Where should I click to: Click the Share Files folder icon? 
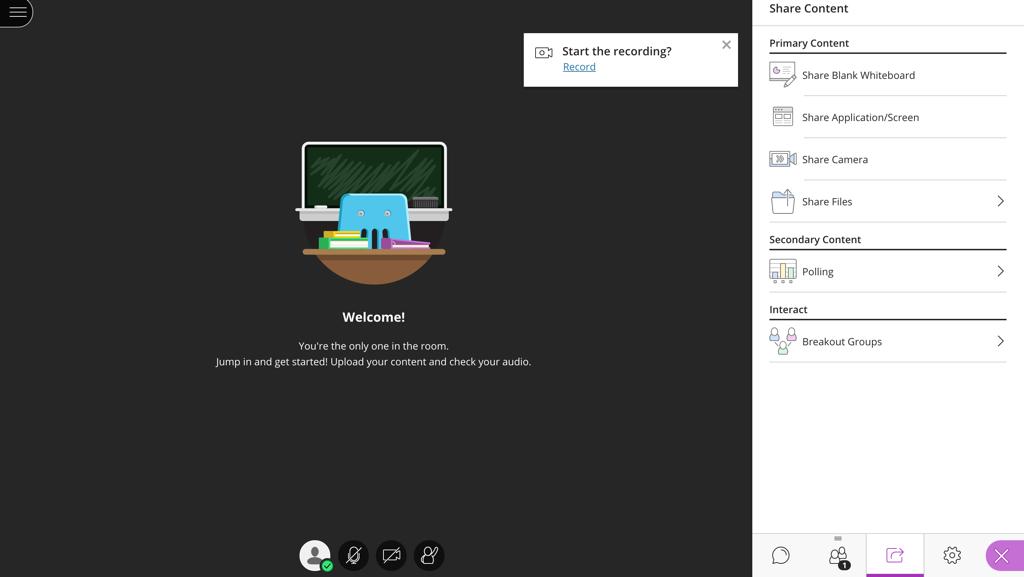tap(782, 201)
